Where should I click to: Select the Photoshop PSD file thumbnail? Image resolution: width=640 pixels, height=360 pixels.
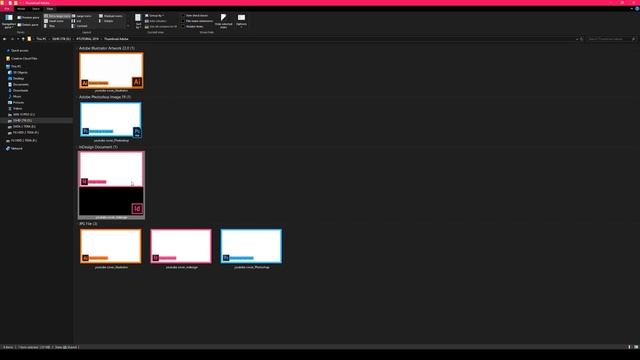tap(111, 120)
